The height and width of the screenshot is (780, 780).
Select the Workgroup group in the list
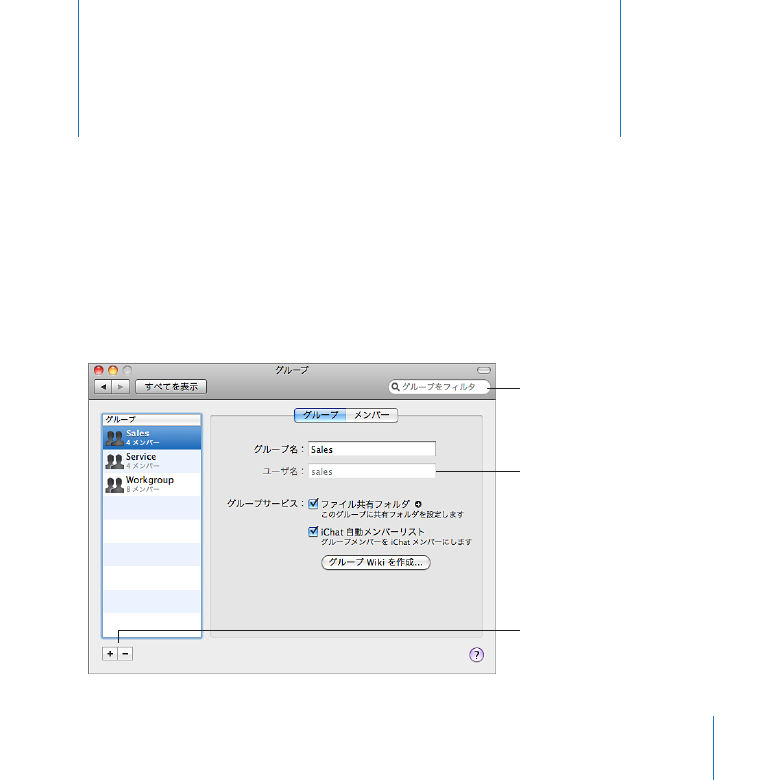point(152,485)
